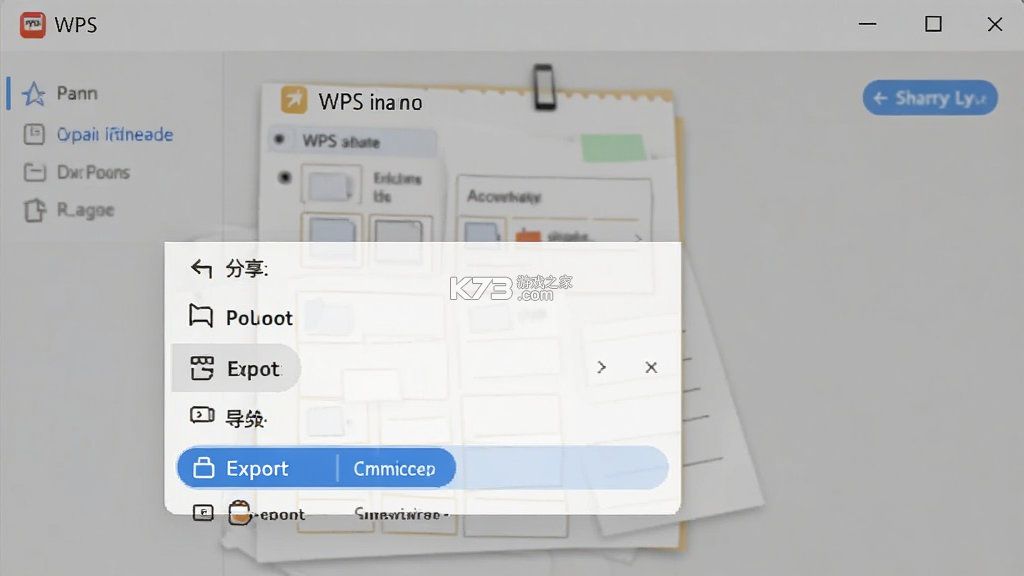Click the Opaii ifdneade sidebar icon
1024x576 pixels.
coord(34,134)
